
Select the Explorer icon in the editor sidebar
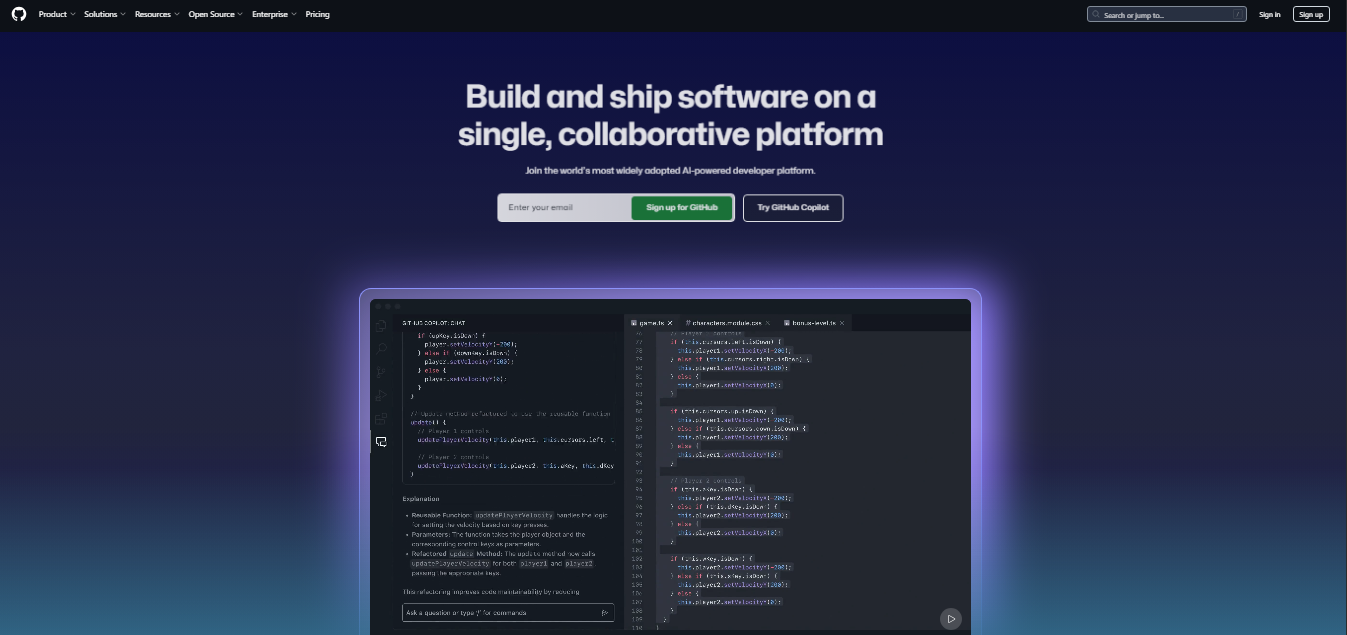[x=381, y=326]
